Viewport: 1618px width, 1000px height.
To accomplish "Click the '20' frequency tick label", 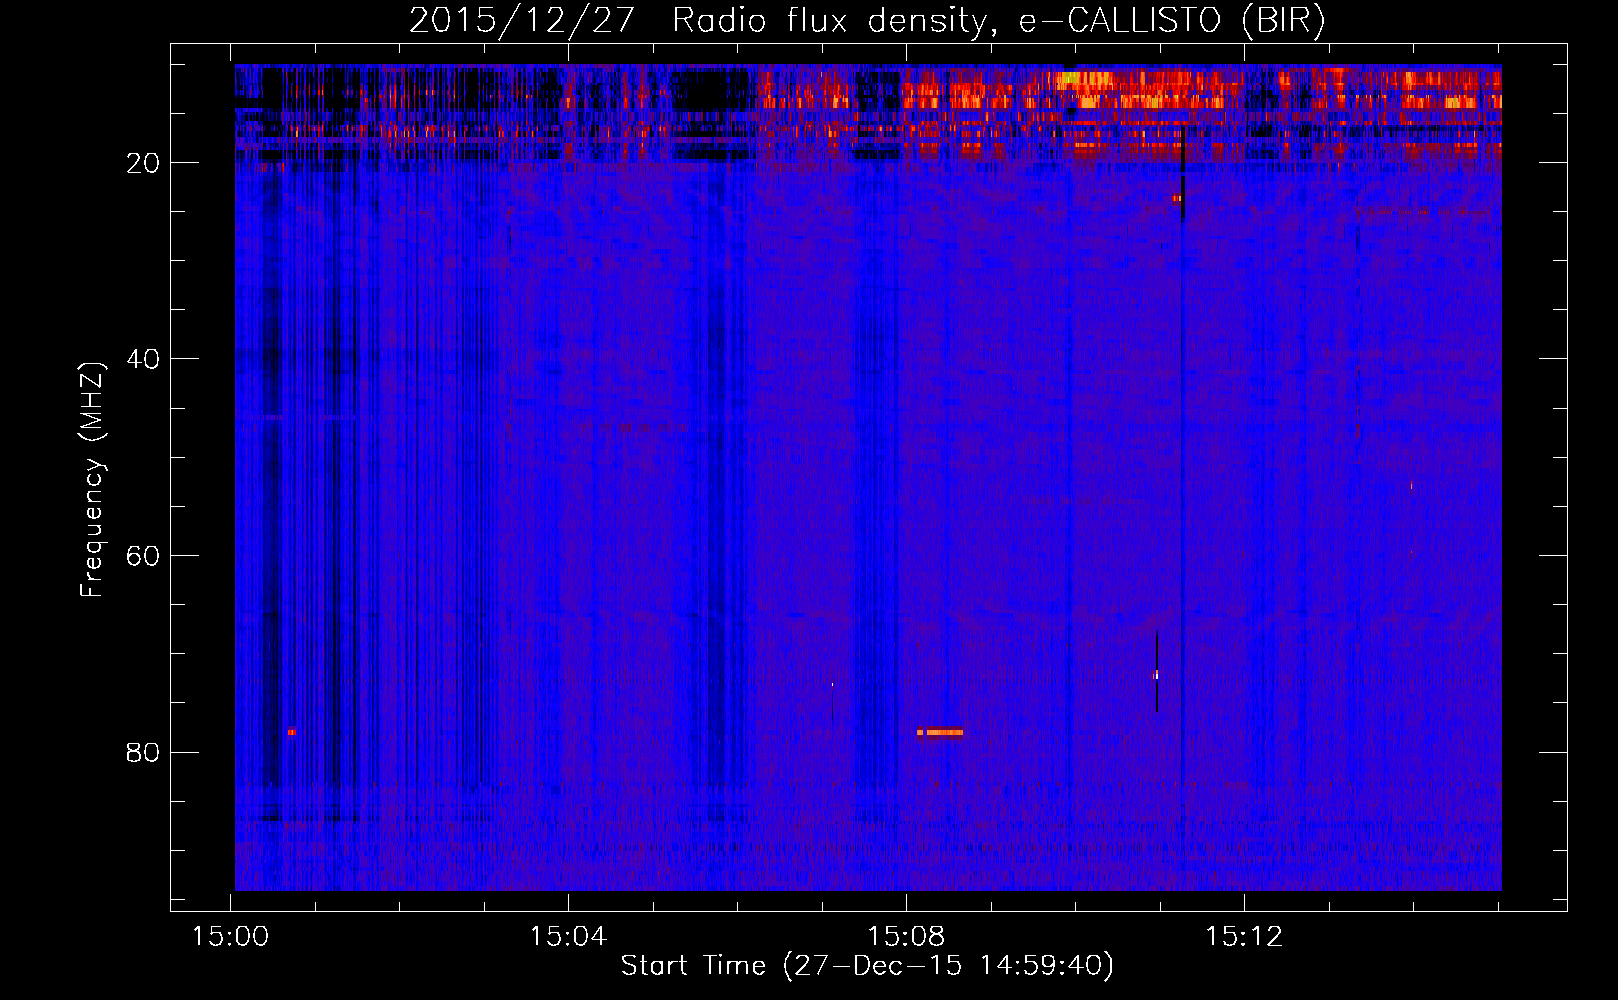I will pos(143,163).
